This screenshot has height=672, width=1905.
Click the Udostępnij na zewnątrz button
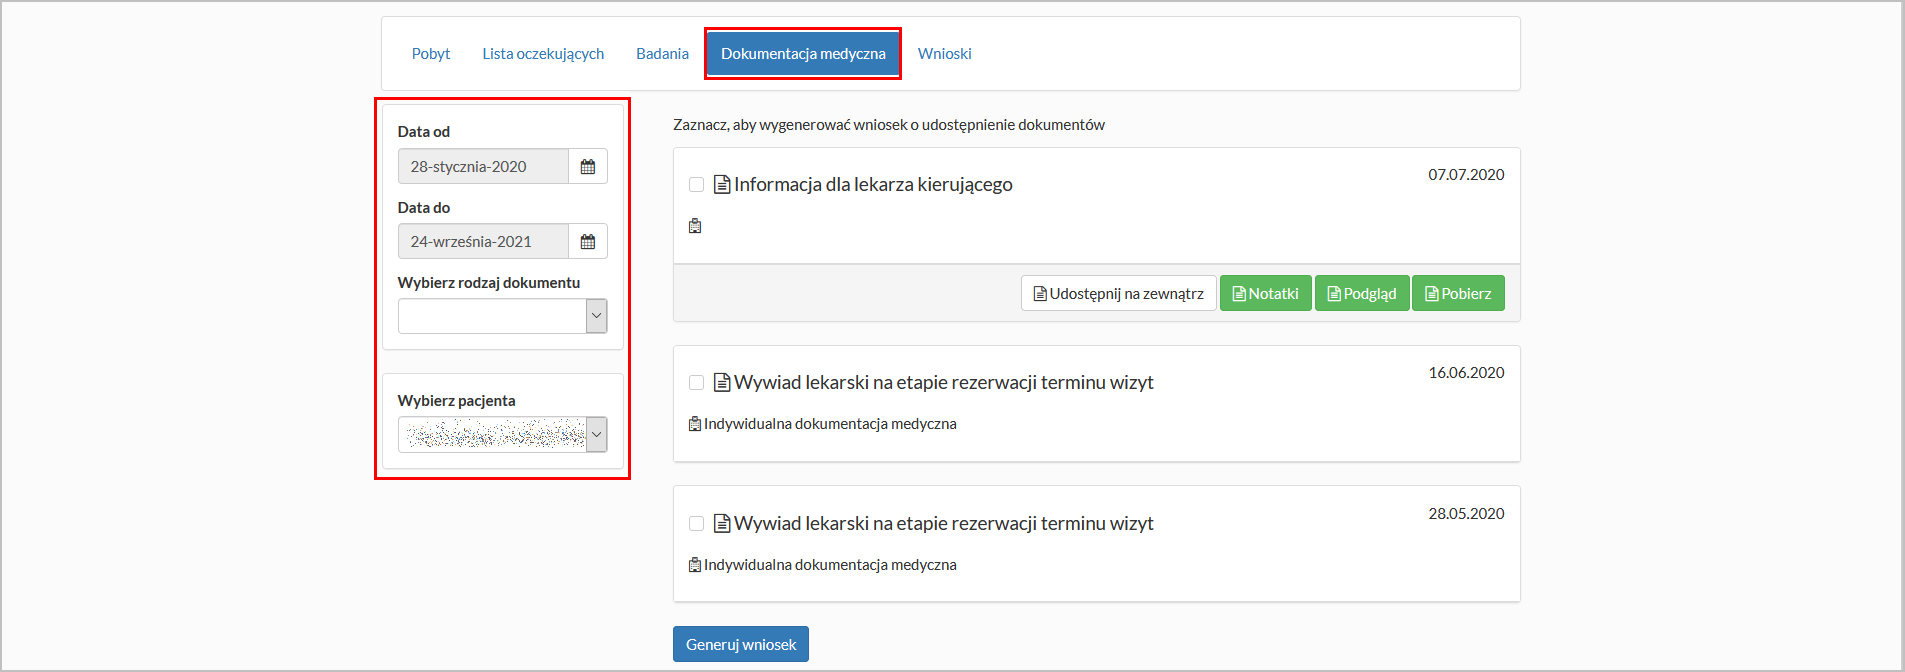click(x=1118, y=294)
